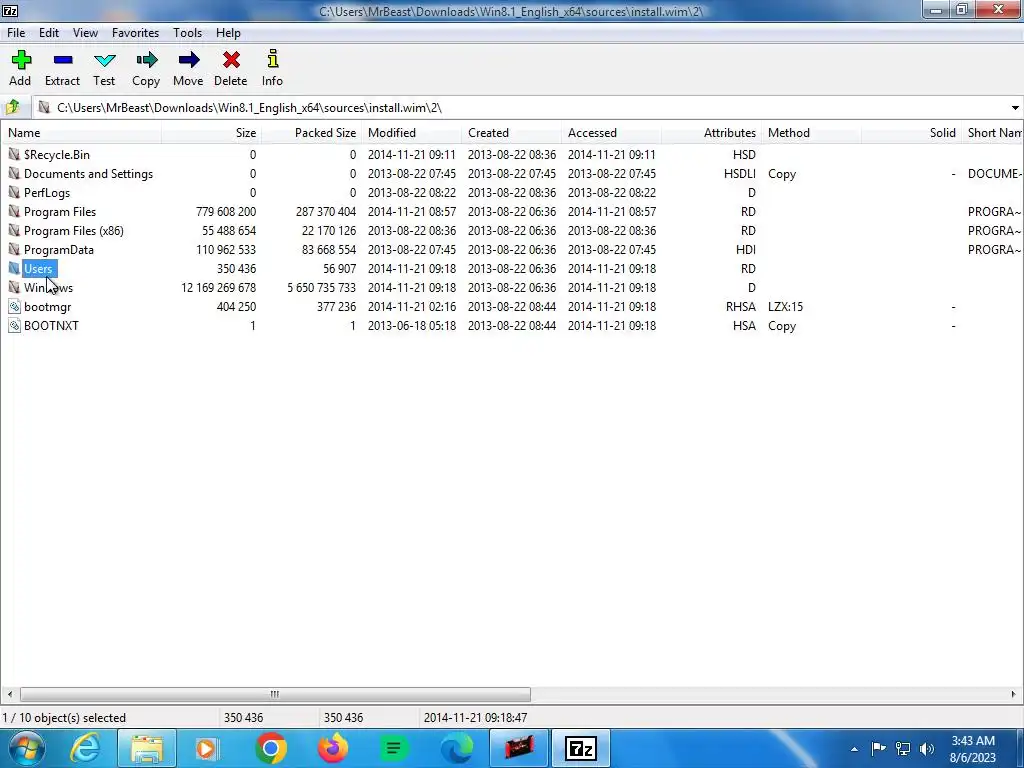Click the Program Files folder icon
This screenshot has height=768, width=1024.
click(x=14, y=212)
